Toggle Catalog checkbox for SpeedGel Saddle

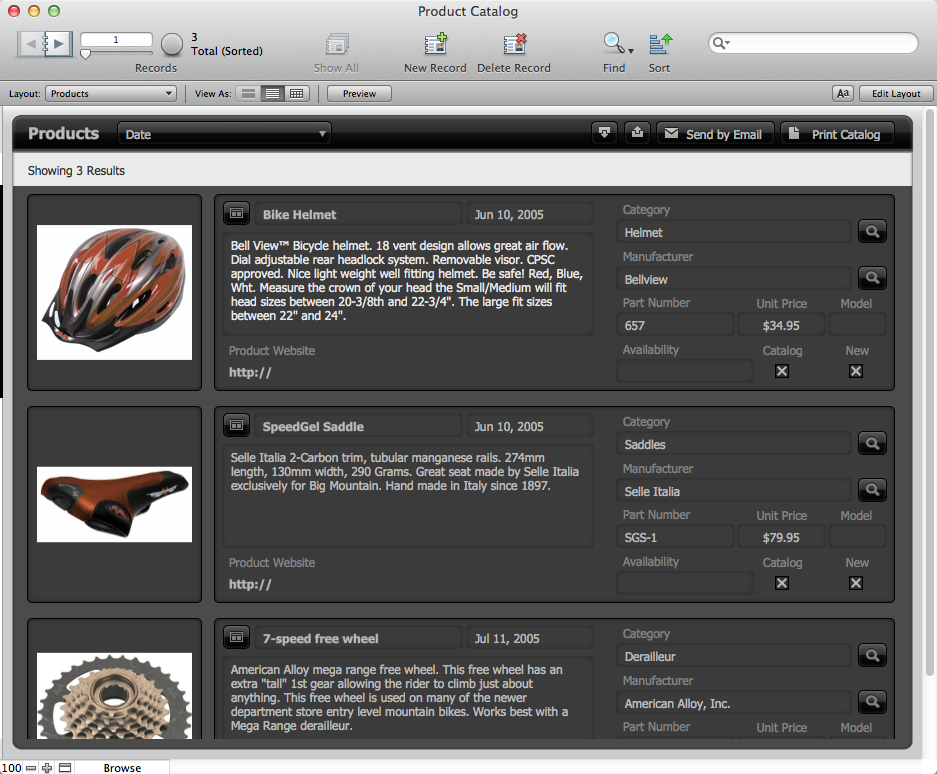[782, 583]
